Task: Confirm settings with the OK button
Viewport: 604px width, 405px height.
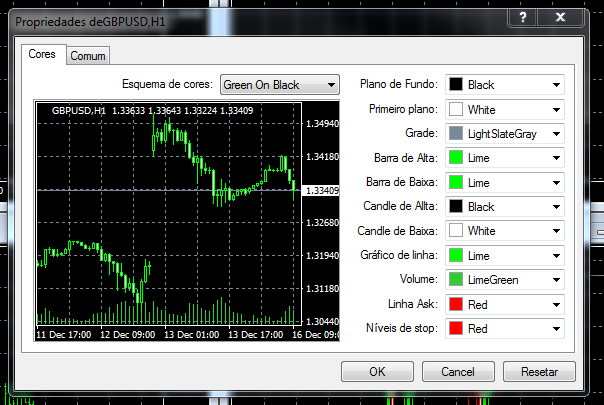Action: [x=377, y=371]
